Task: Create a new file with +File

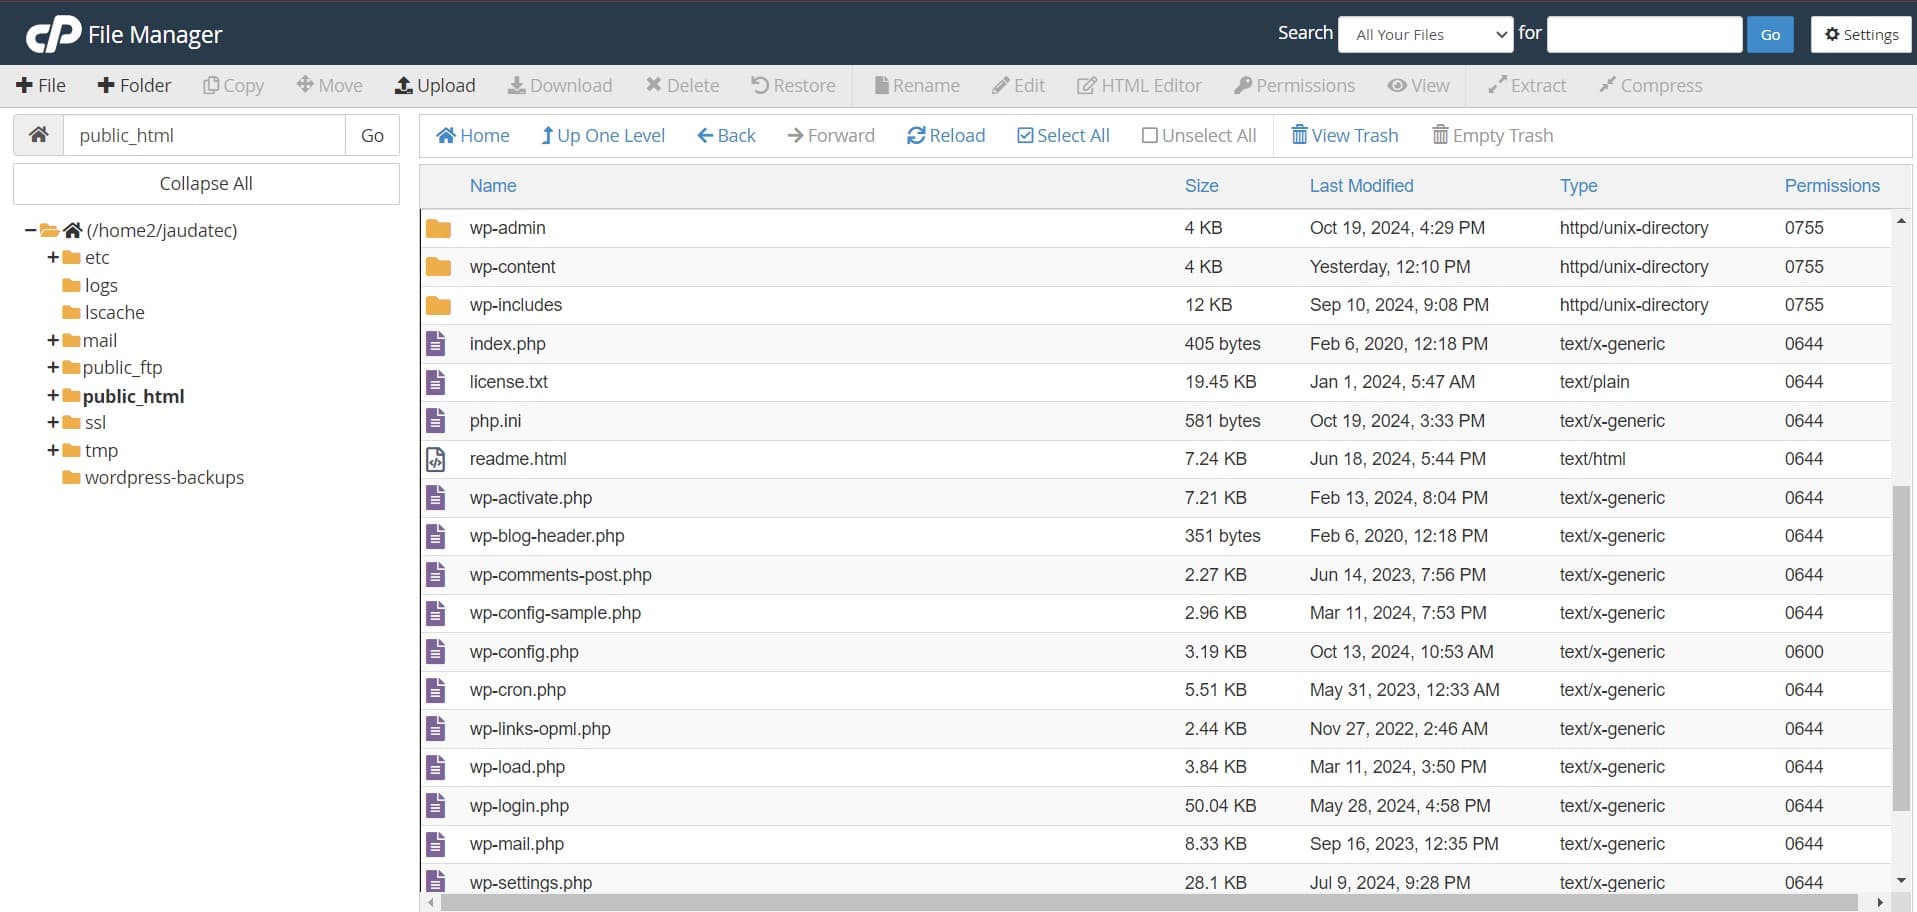Action: pos(41,85)
